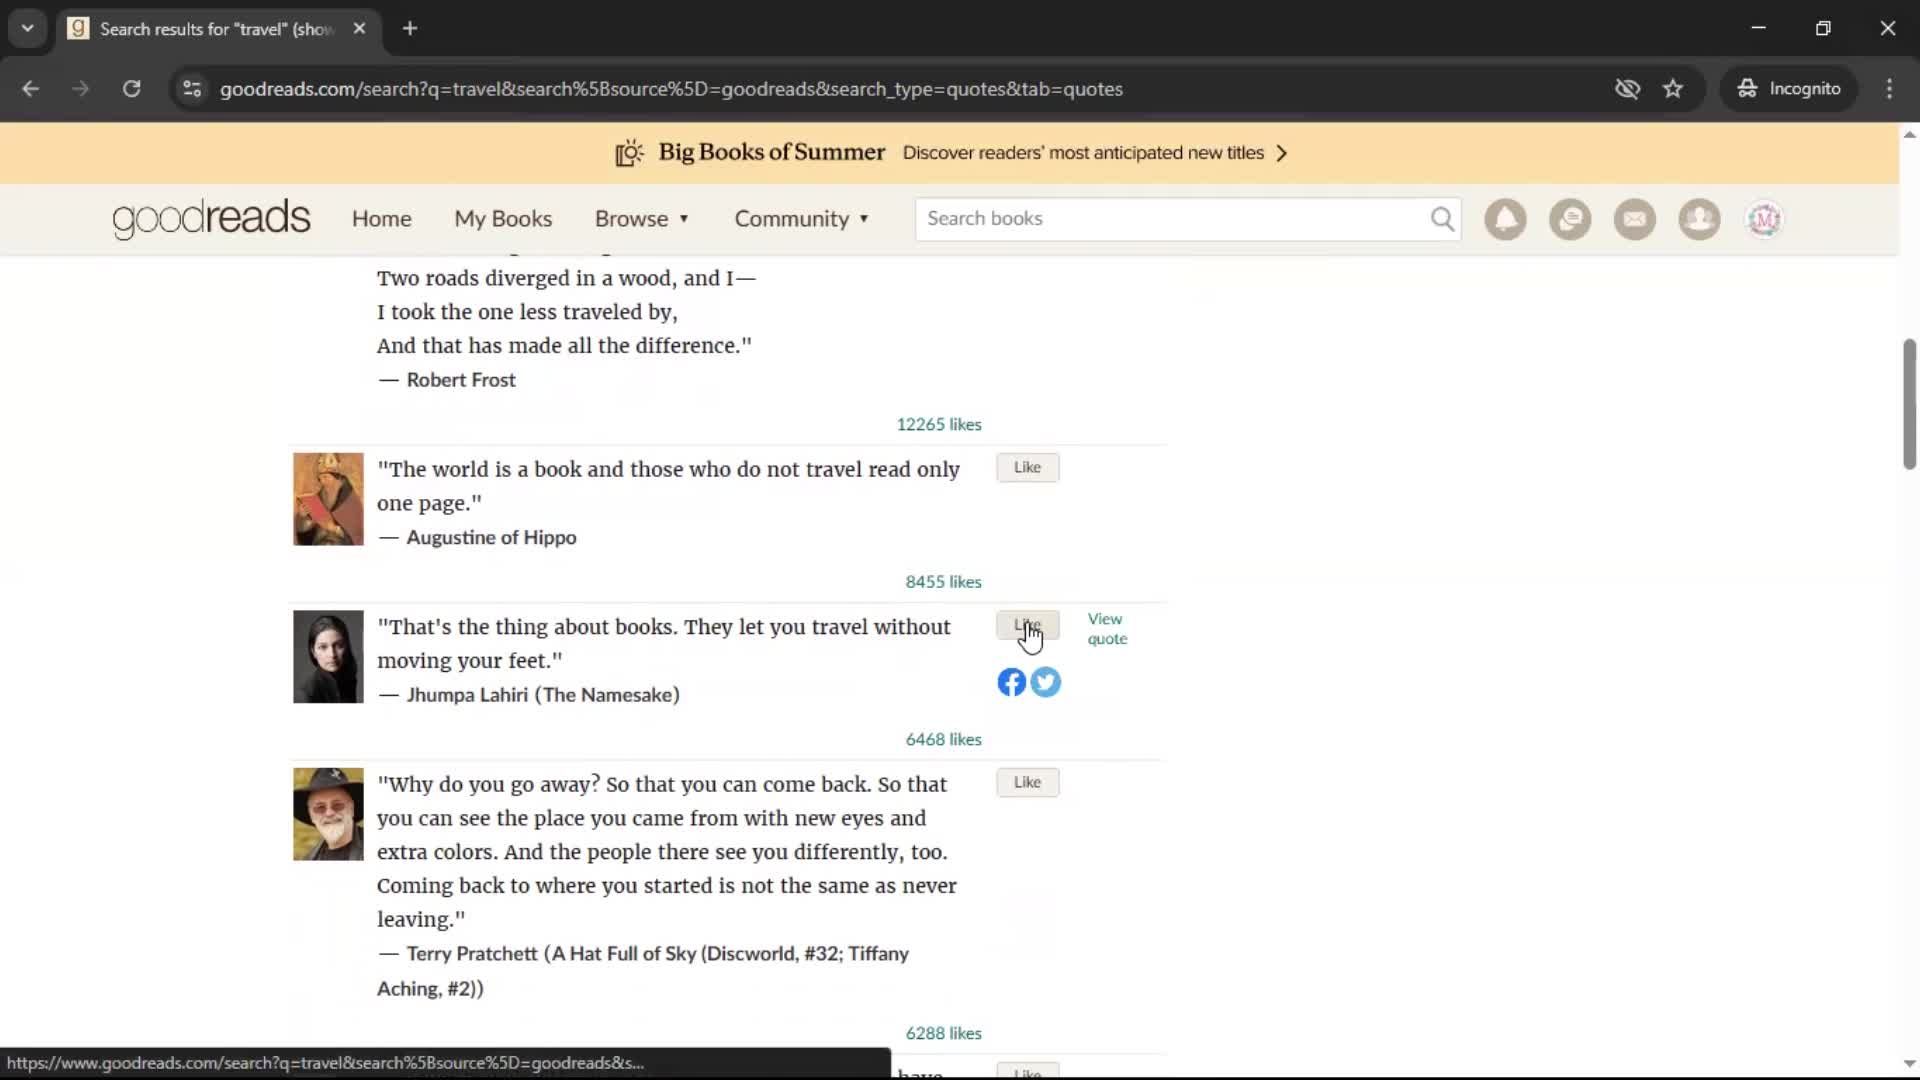Viewport: 1920px width, 1080px height.
Task: View the 8455 likes link
Action: pyautogui.click(x=943, y=582)
